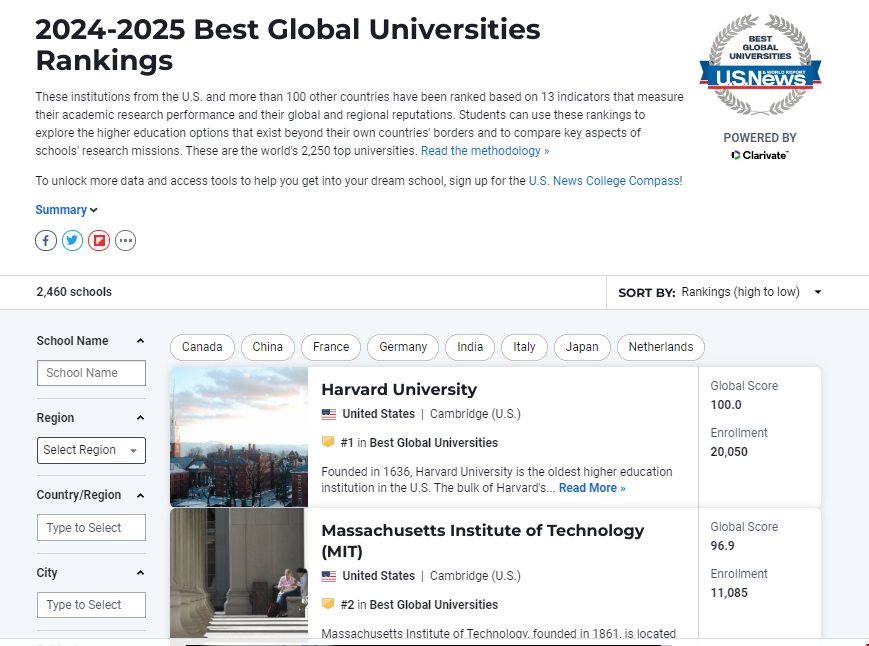Open the Select Region dropdown
This screenshot has width=869, height=646.
coord(91,450)
